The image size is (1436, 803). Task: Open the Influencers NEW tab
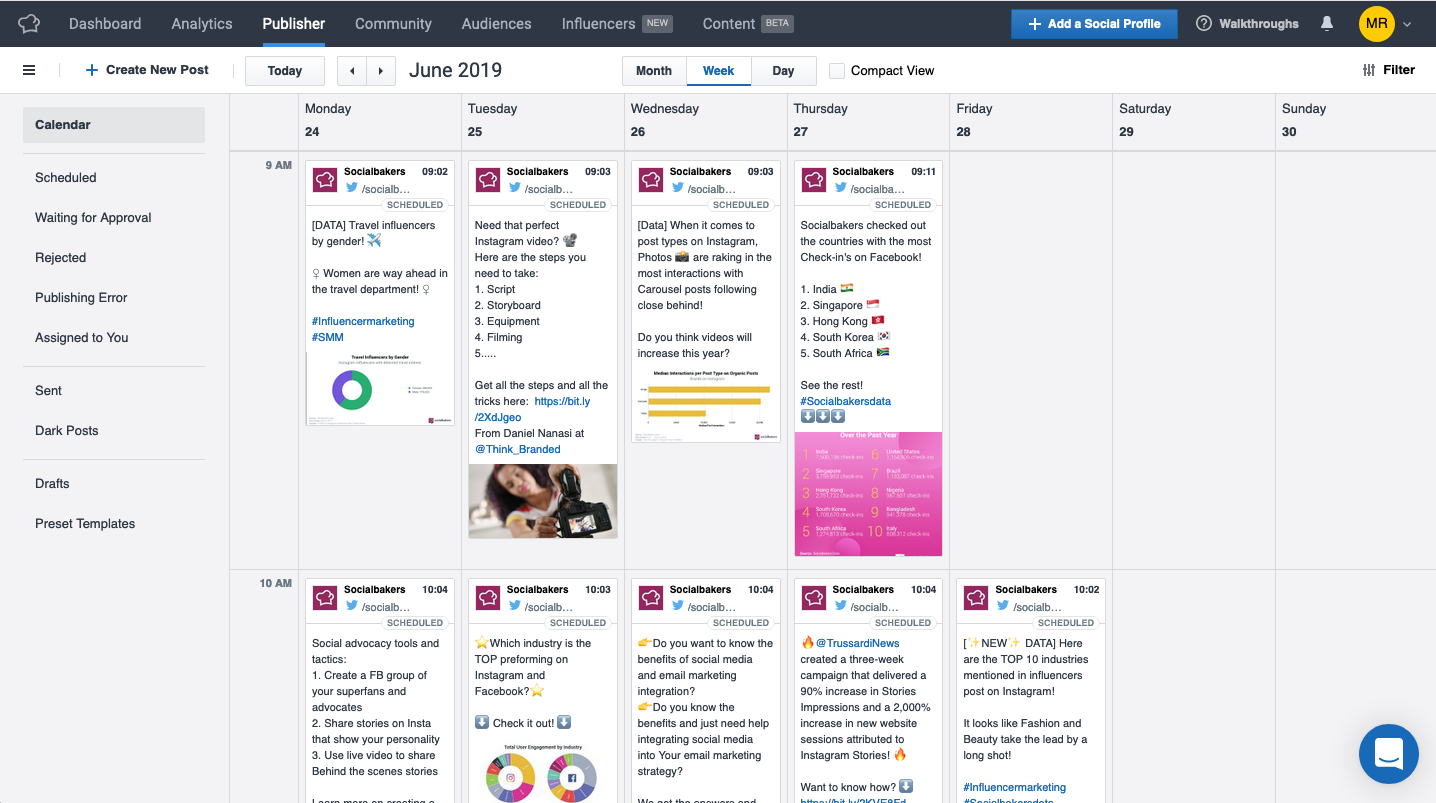[616, 23]
